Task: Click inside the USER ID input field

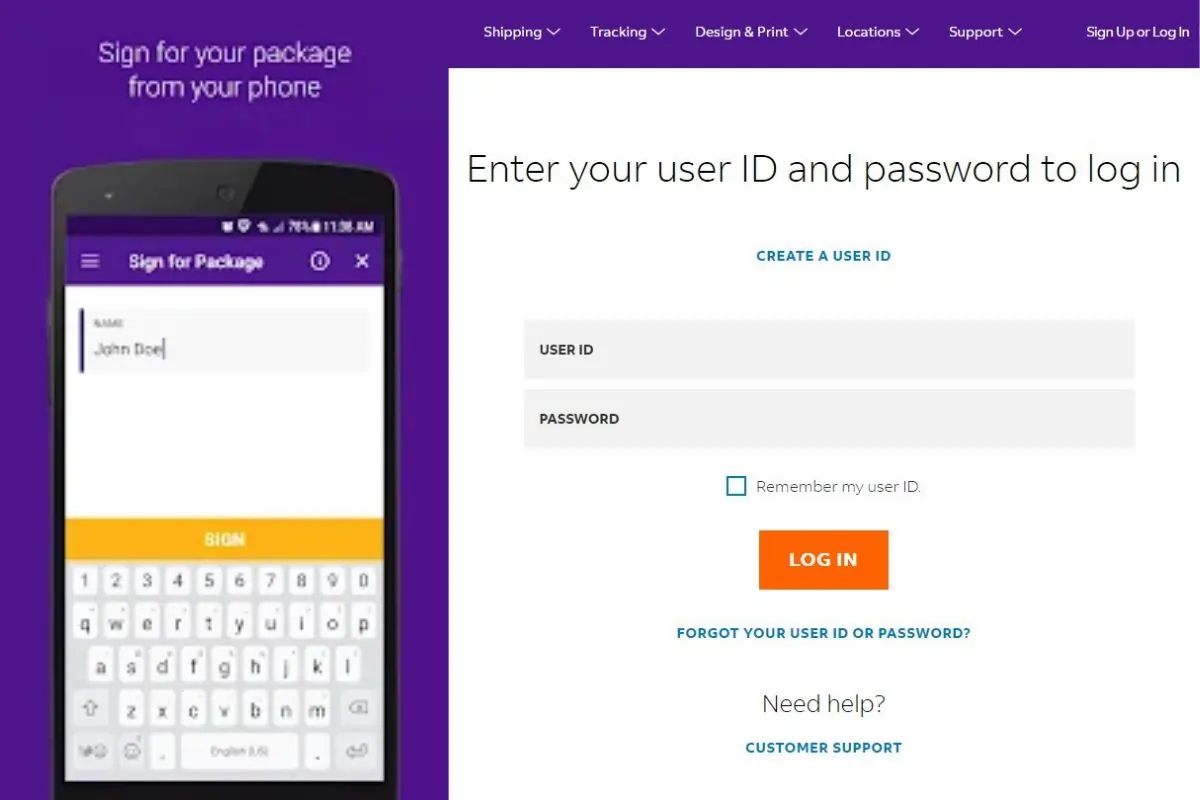Action: click(x=828, y=349)
